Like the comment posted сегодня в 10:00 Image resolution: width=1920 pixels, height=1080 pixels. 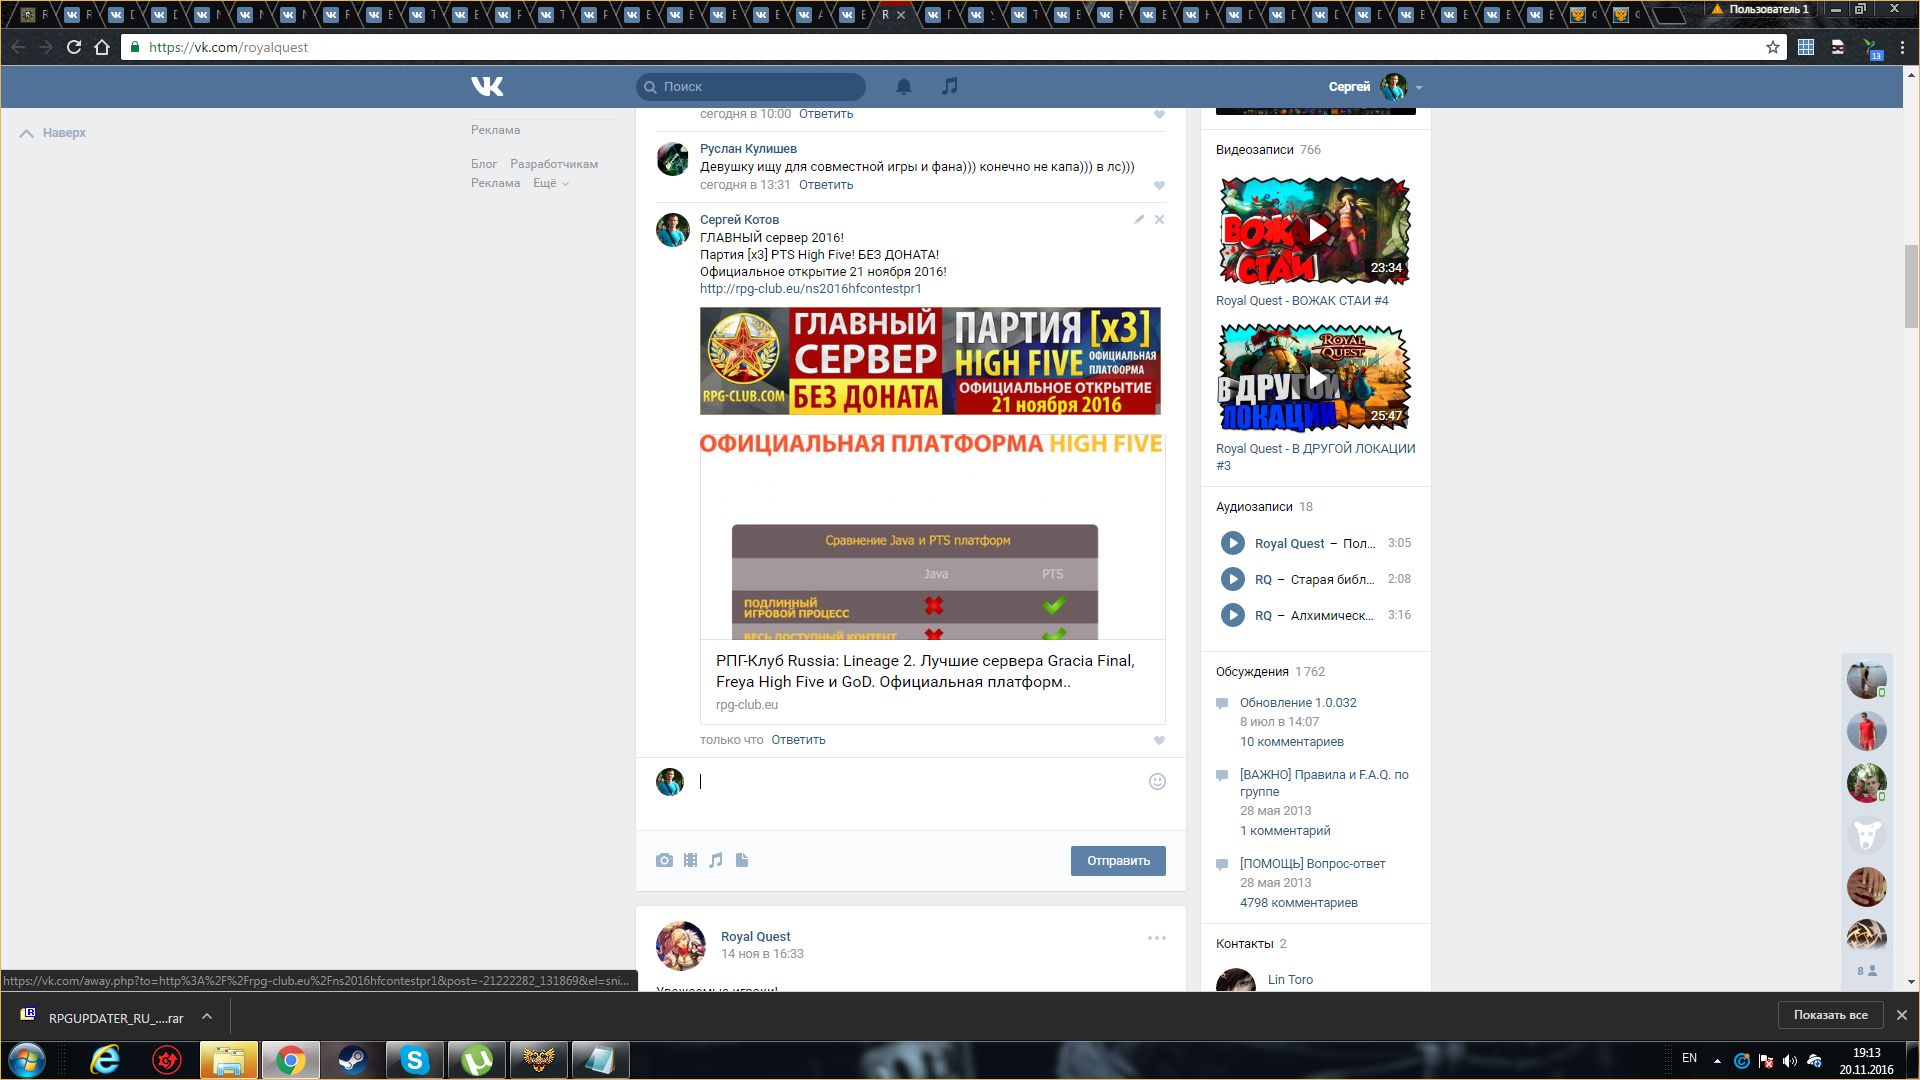tap(1159, 114)
